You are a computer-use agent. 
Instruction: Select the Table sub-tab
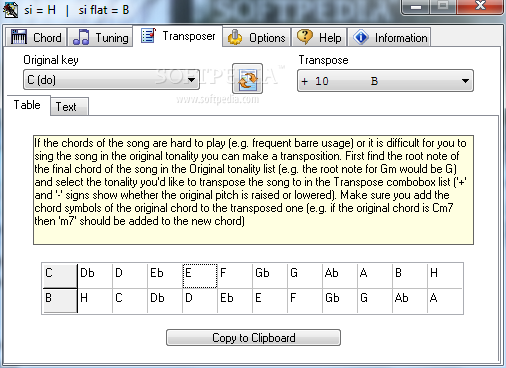27,105
